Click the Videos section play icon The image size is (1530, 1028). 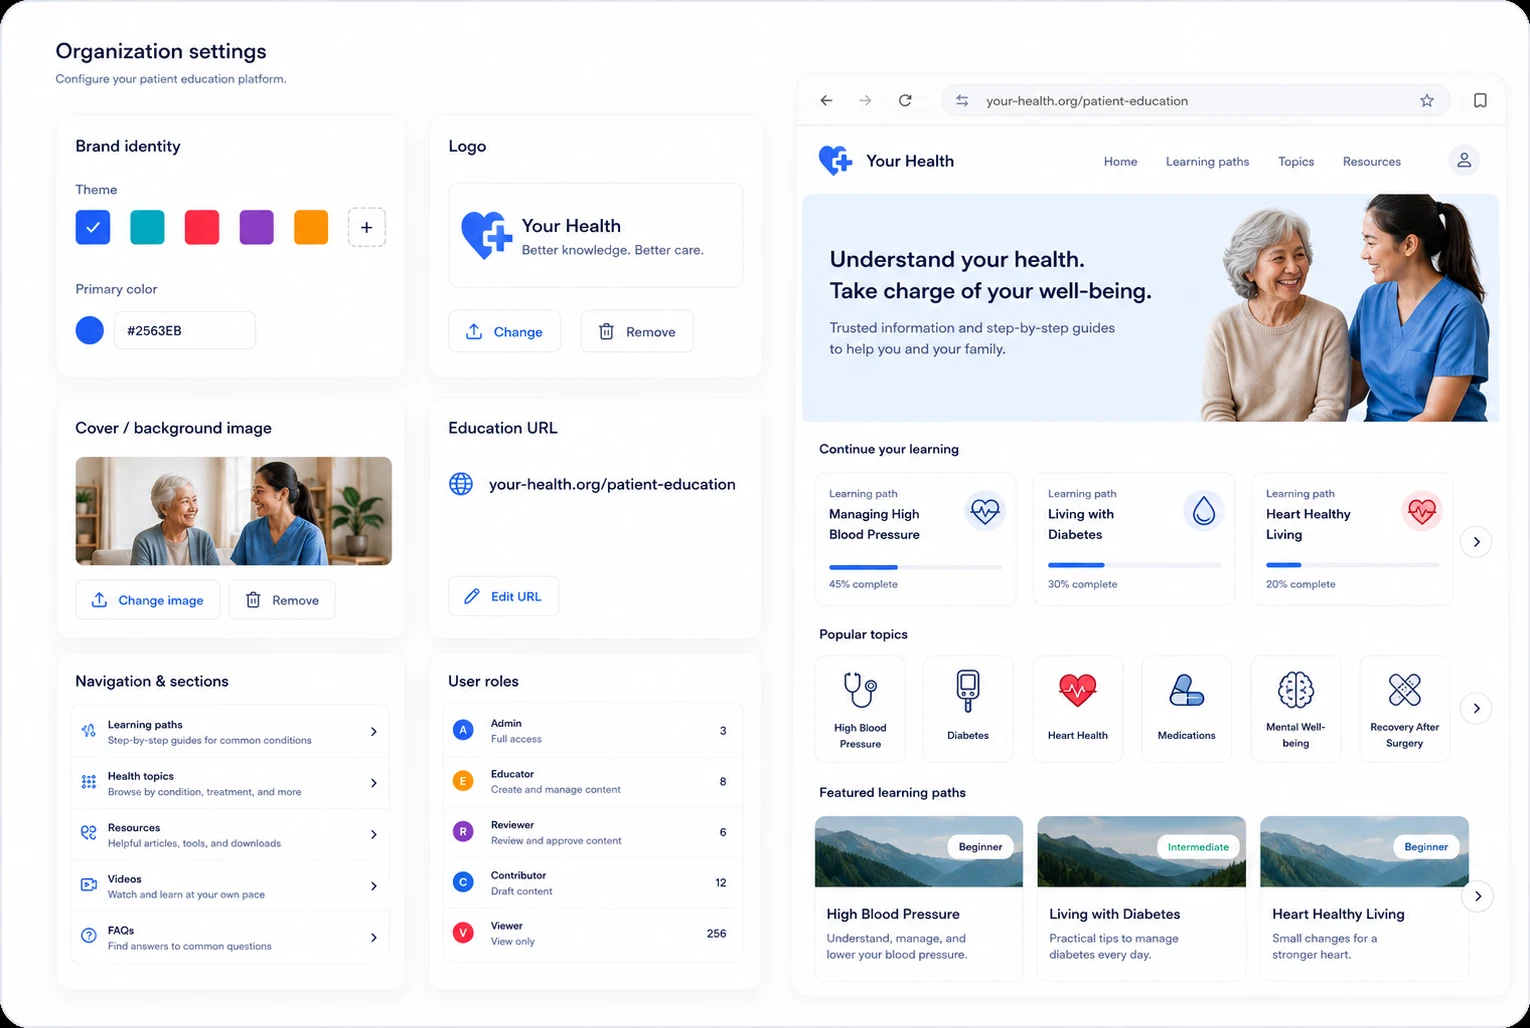[x=89, y=885]
